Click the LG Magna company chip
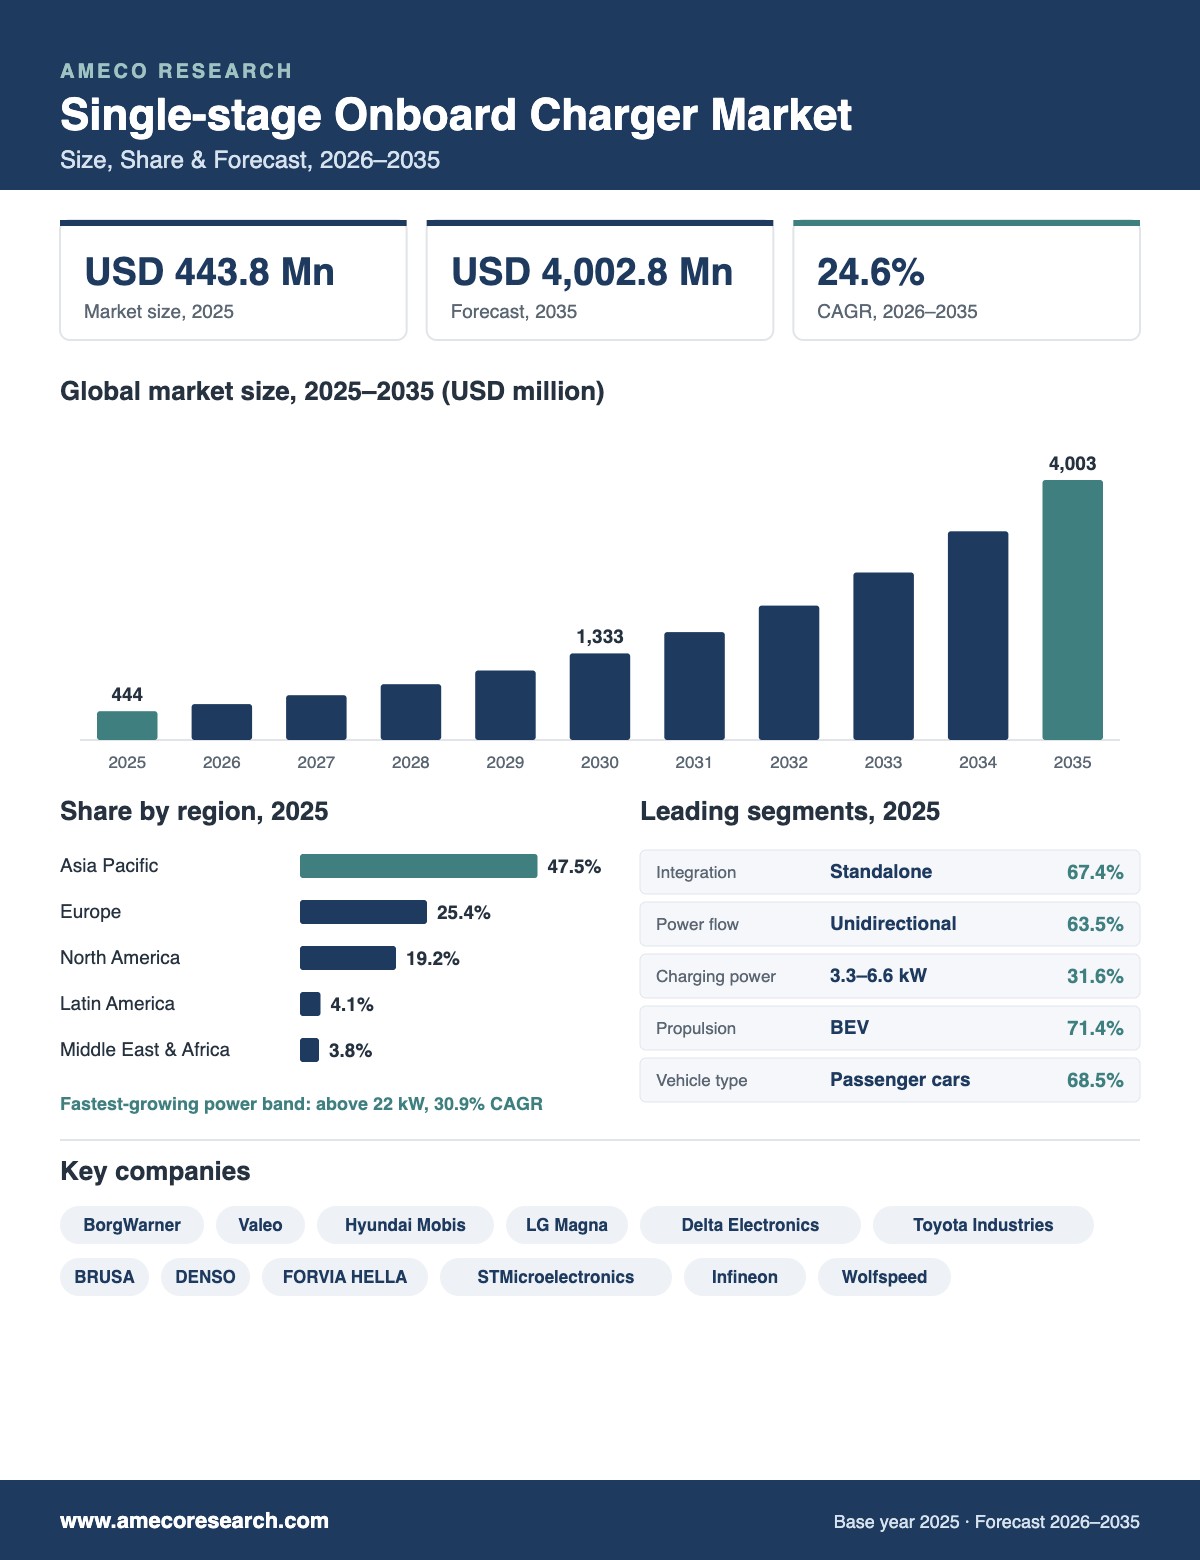Viewport: 1200px width, 1560px height. tap(567, 1225)
